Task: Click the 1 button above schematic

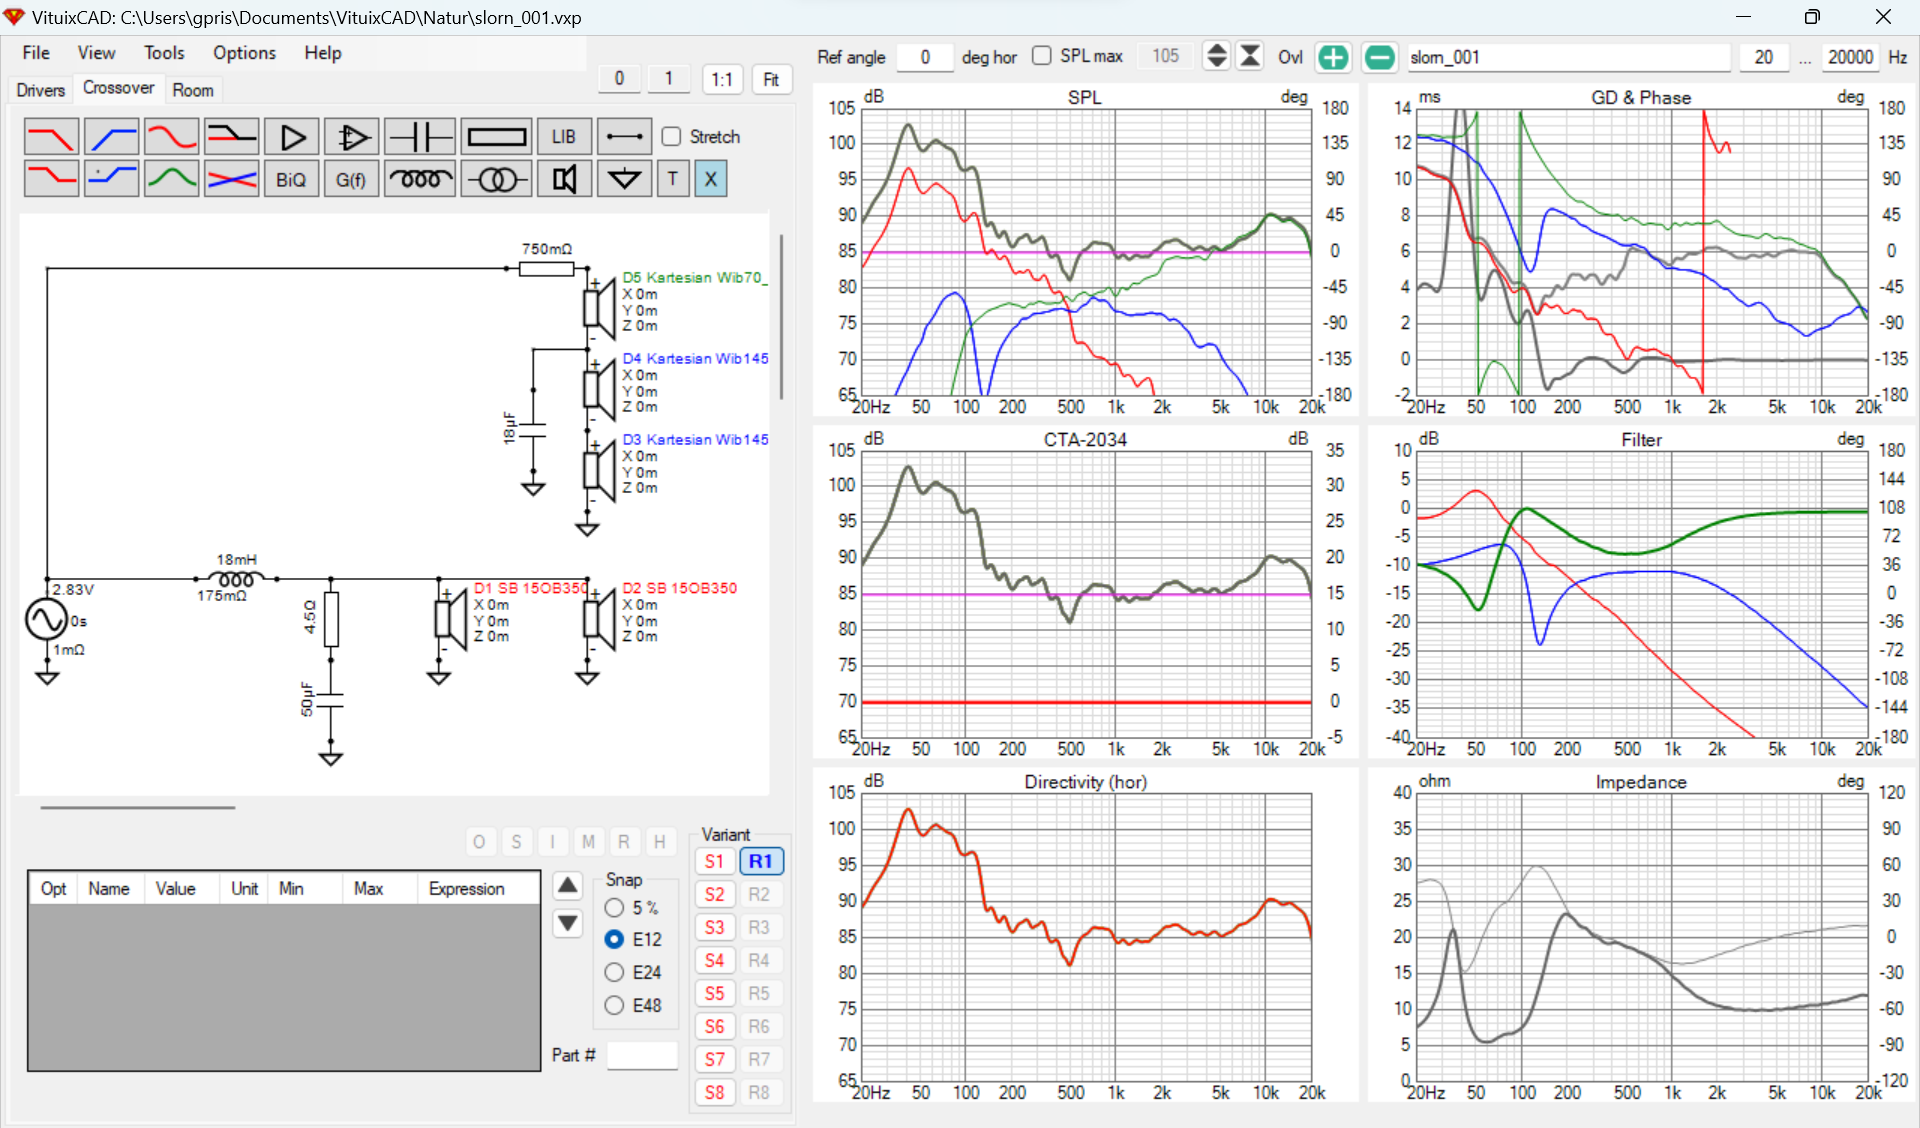Action: (669, 78)
